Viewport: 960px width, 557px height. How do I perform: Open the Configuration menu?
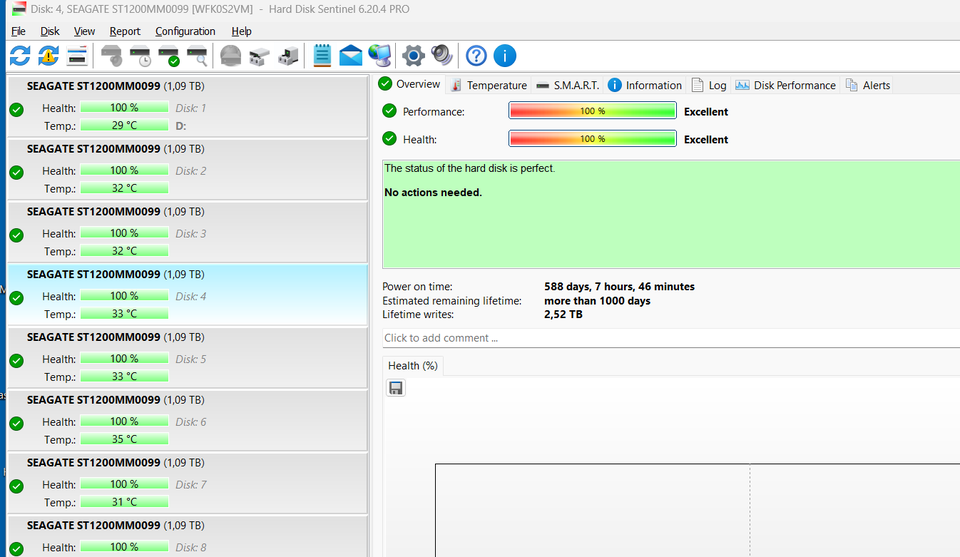click(x=185, y=31)
